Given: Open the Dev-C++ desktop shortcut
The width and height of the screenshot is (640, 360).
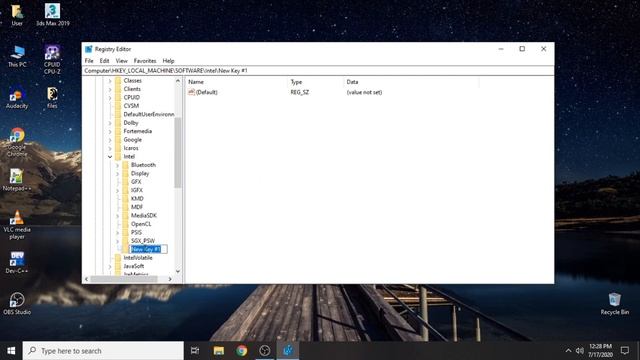Looking at the screenshot, I should tap(17, 262).
